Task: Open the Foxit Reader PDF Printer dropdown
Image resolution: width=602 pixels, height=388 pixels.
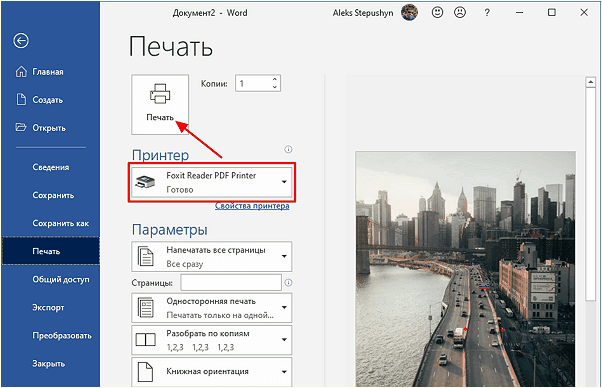Action: [212, 182]
